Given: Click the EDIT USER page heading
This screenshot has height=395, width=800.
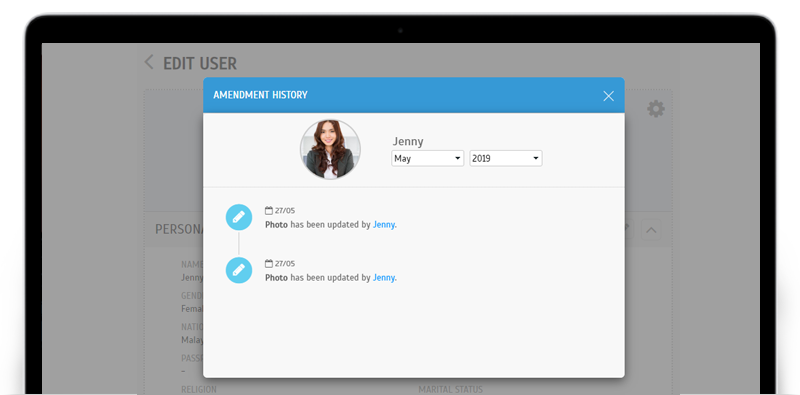Looking at the screenshot, I should coord(200,64).
